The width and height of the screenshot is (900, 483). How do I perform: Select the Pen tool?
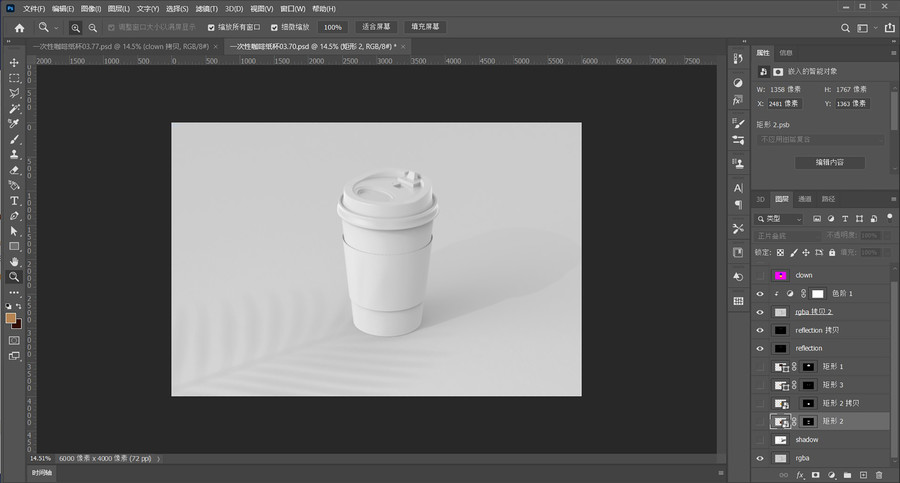coord(14,216)
